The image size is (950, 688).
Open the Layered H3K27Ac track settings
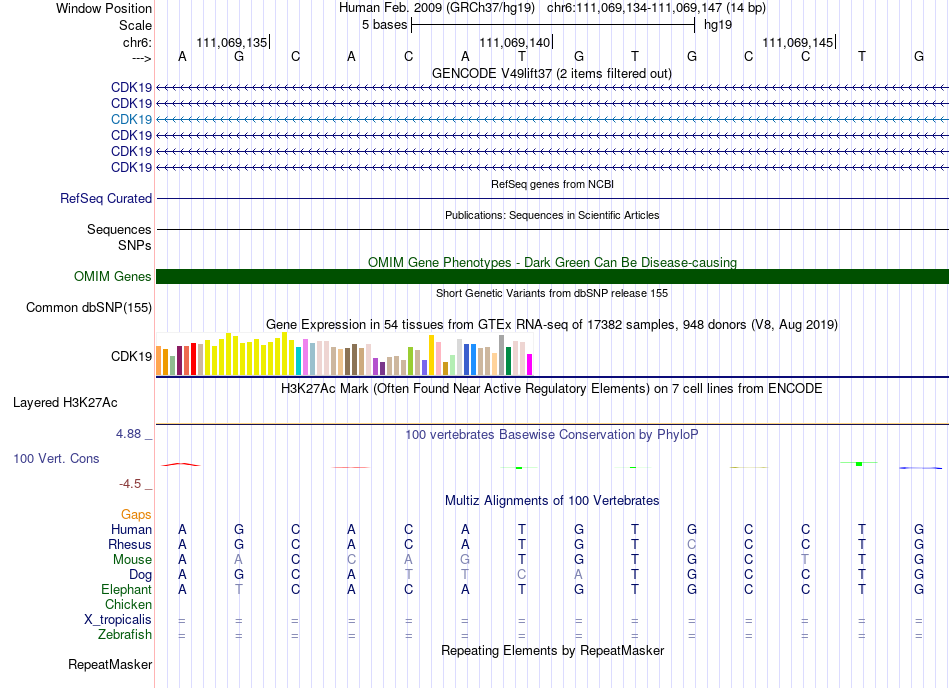click(65, 403)
